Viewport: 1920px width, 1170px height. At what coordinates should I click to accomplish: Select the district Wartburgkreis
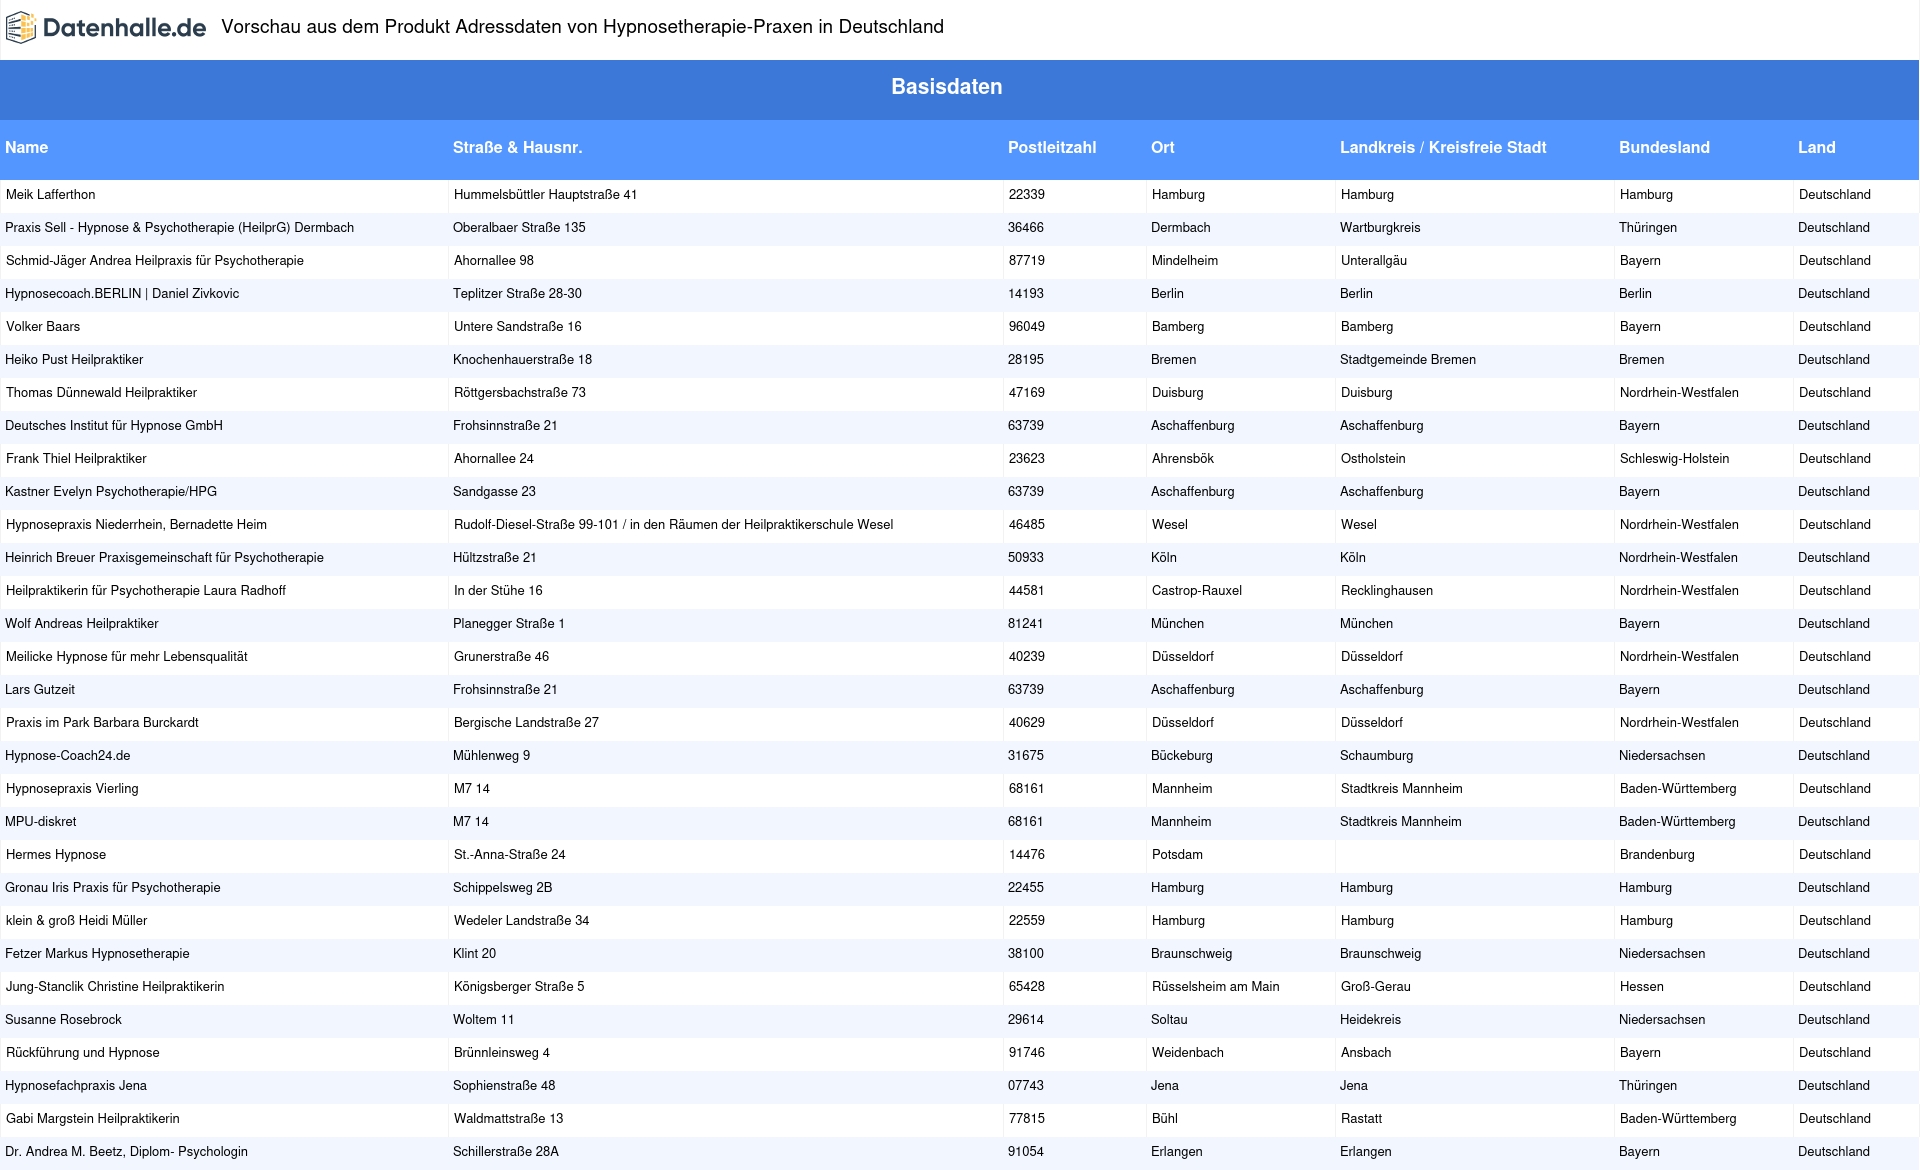click(1380, 228)
